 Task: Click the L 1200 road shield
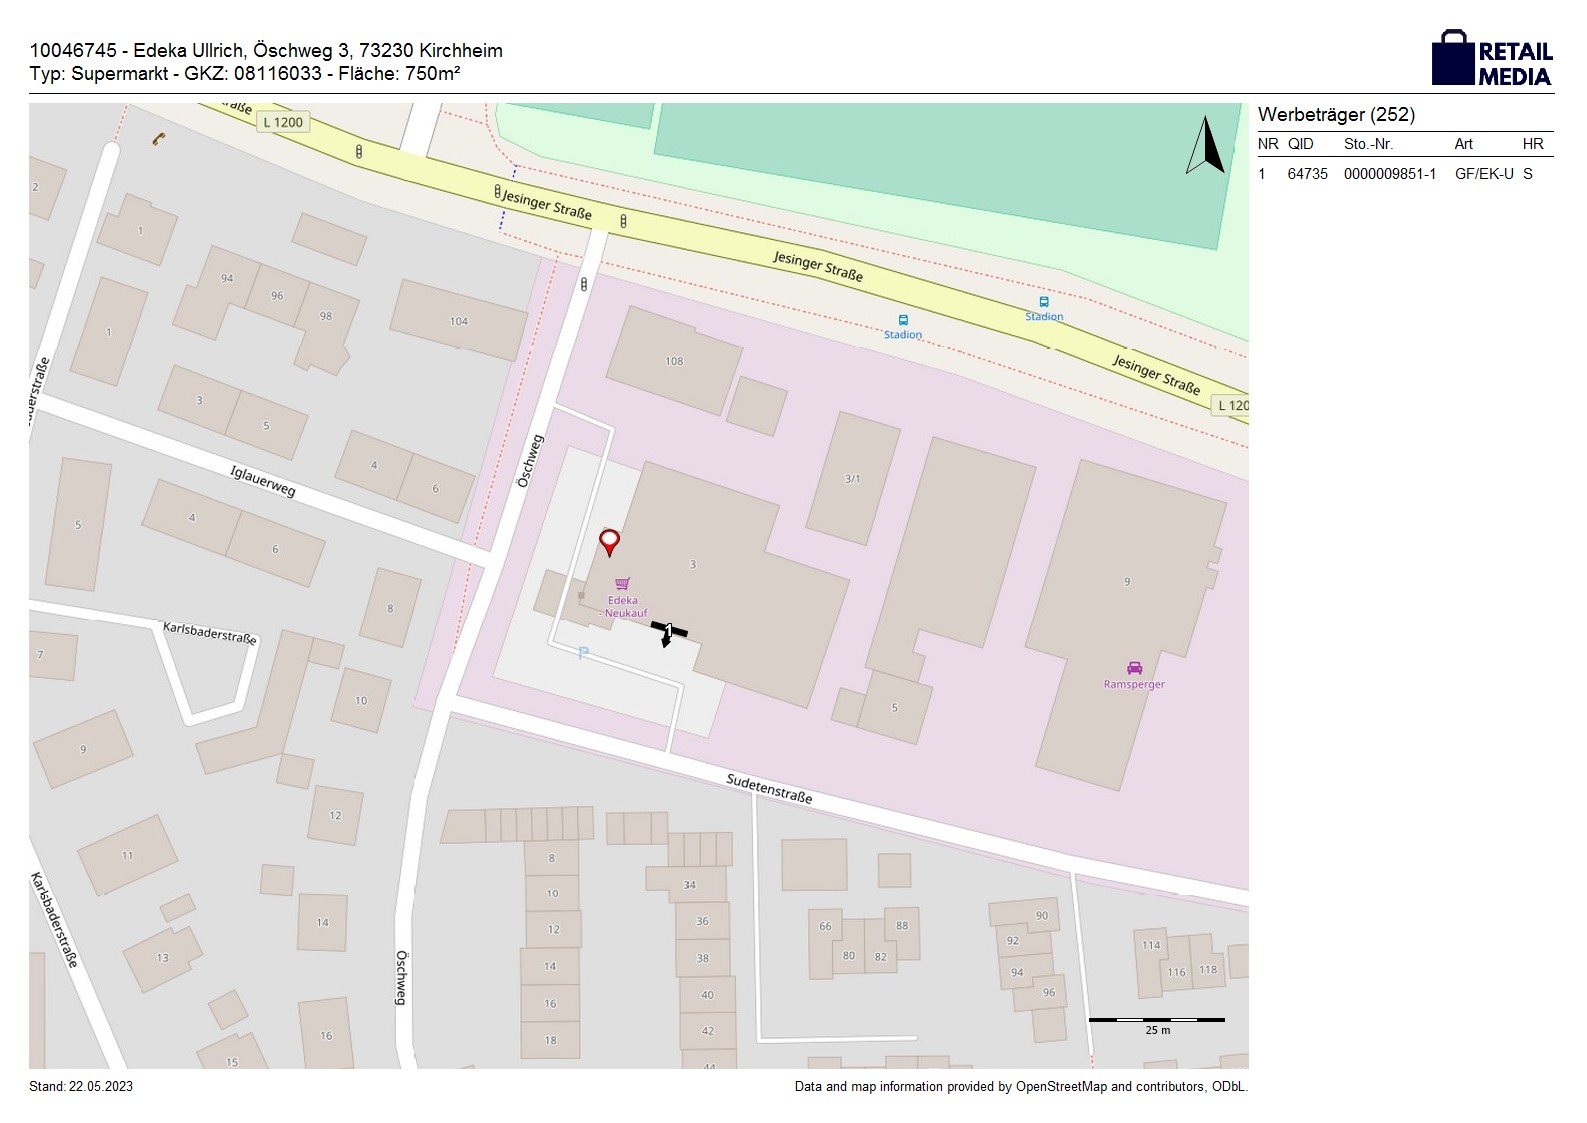pos(282,122)
